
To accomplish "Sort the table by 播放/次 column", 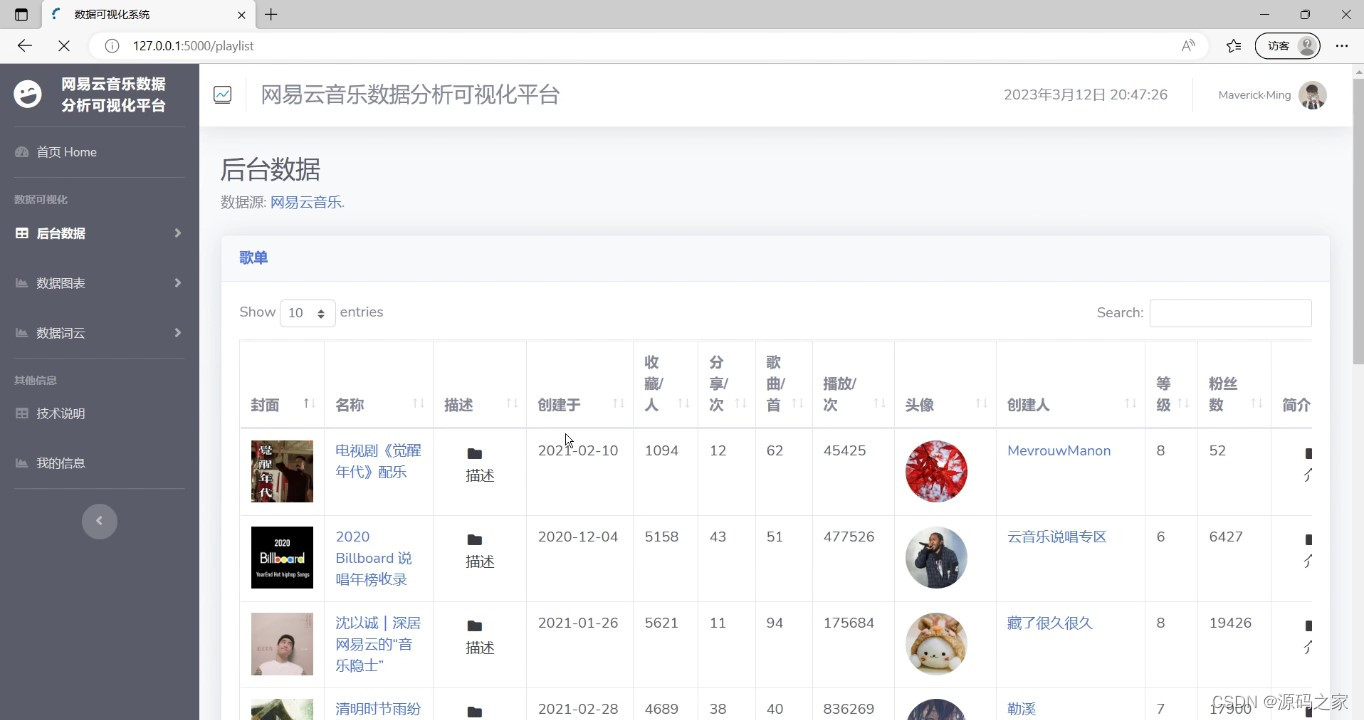I will point(854,385).
